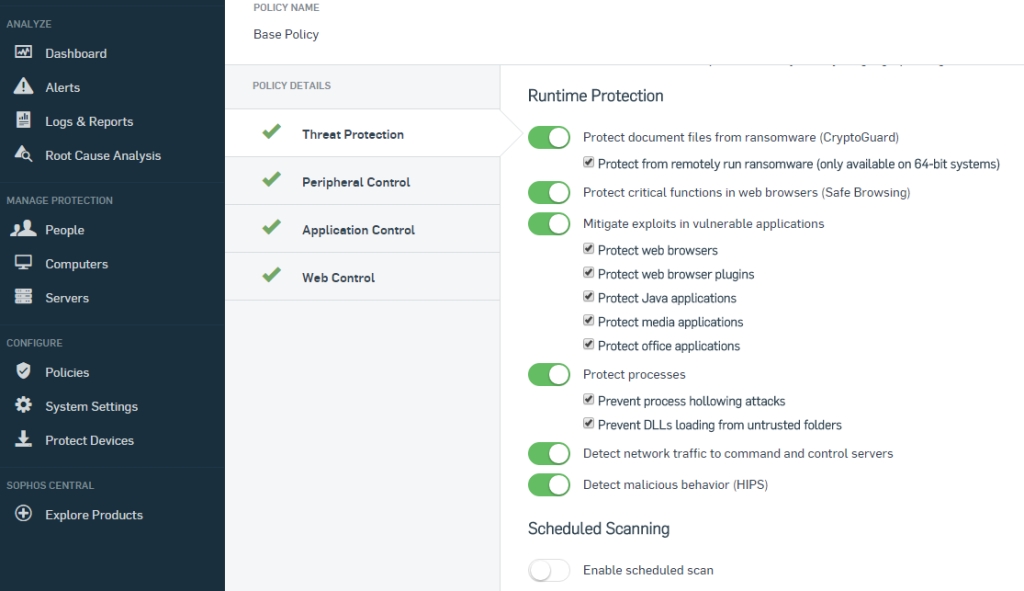Open the Application Control tab
Screen dimensions: 1024x591
click(358, 230)
